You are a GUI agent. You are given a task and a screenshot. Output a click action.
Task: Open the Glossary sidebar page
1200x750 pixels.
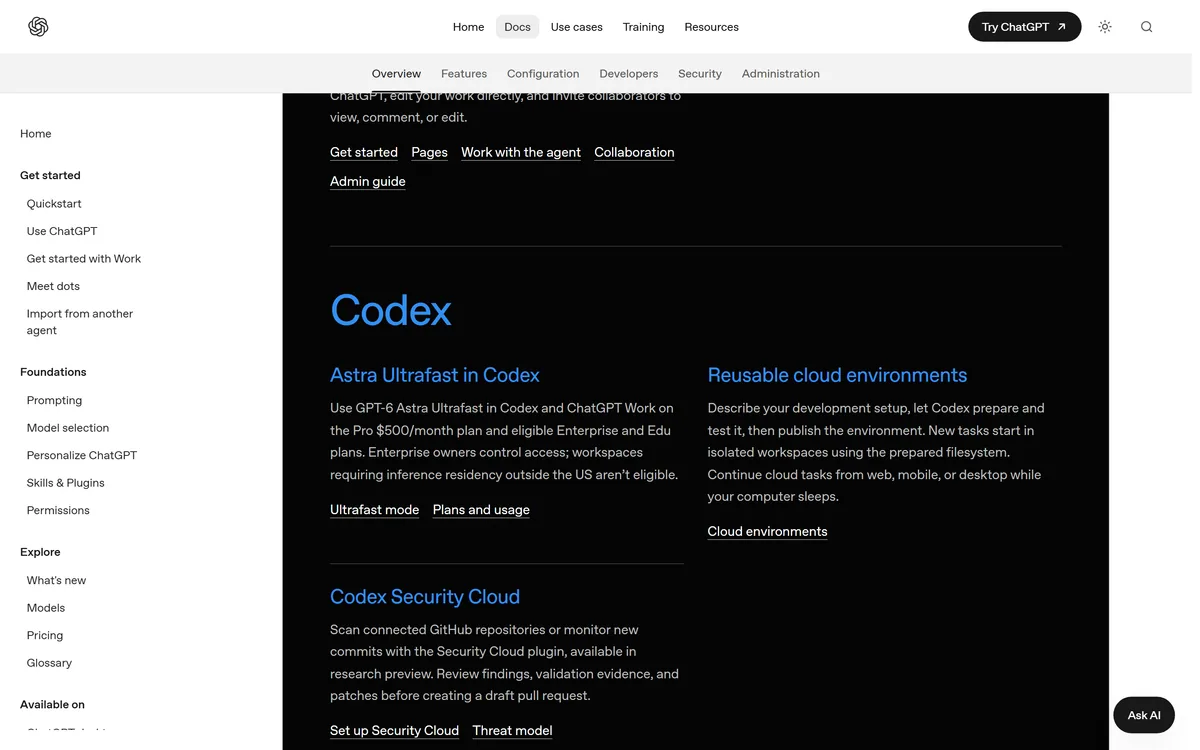49,663
